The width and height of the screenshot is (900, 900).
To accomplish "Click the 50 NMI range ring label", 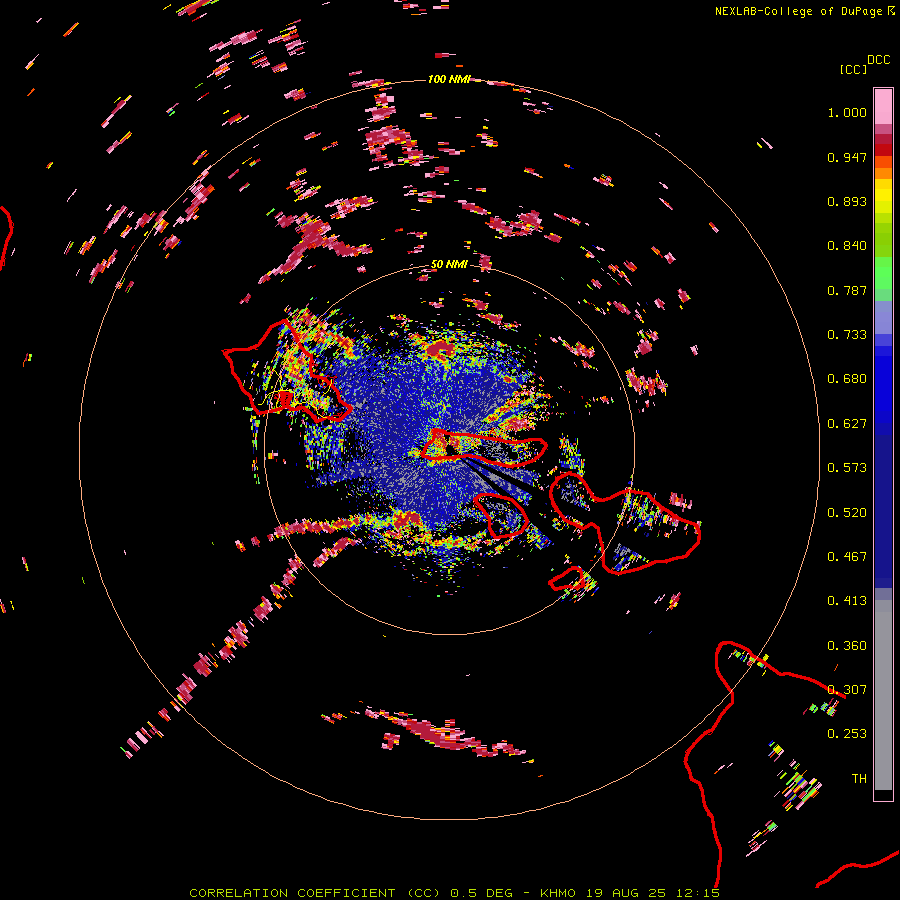I will (449, 264).
